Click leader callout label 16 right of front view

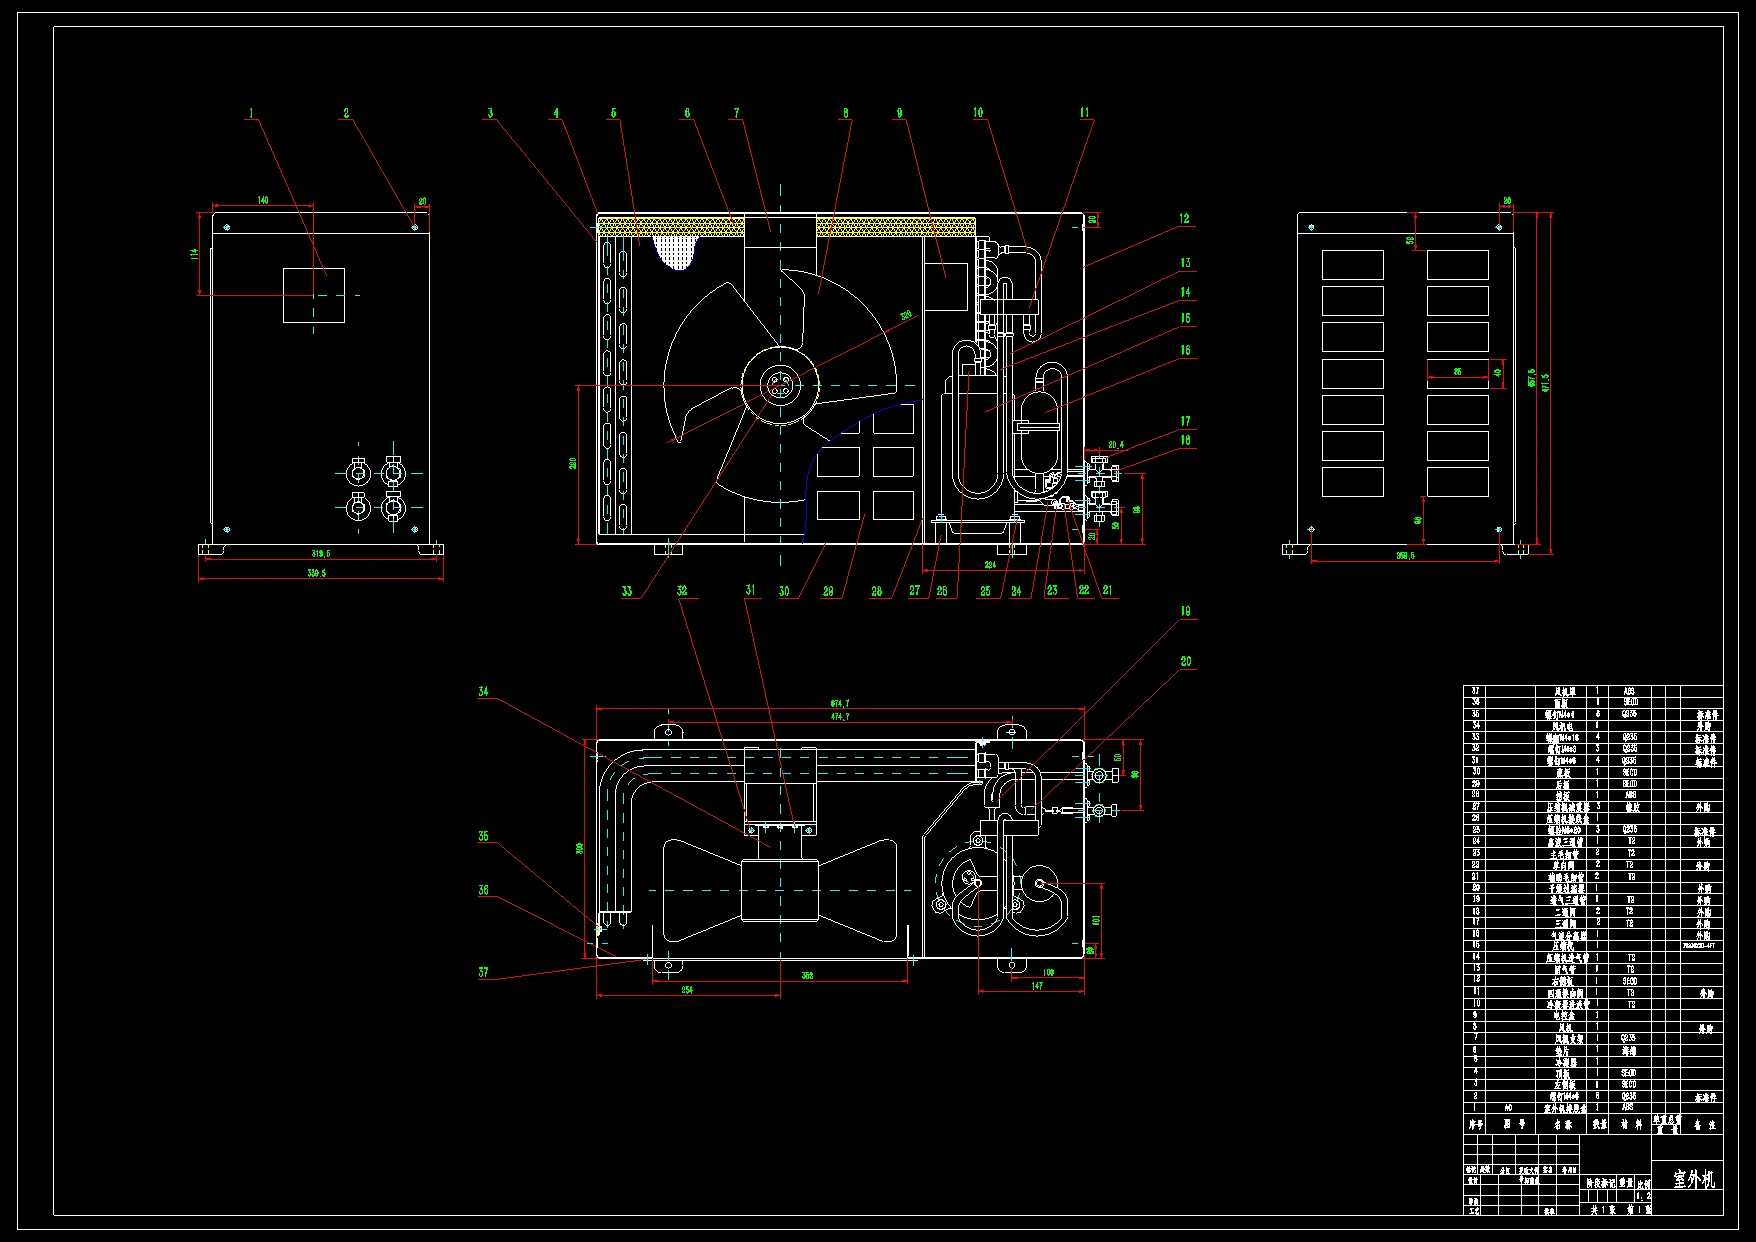coord(1185,351)
